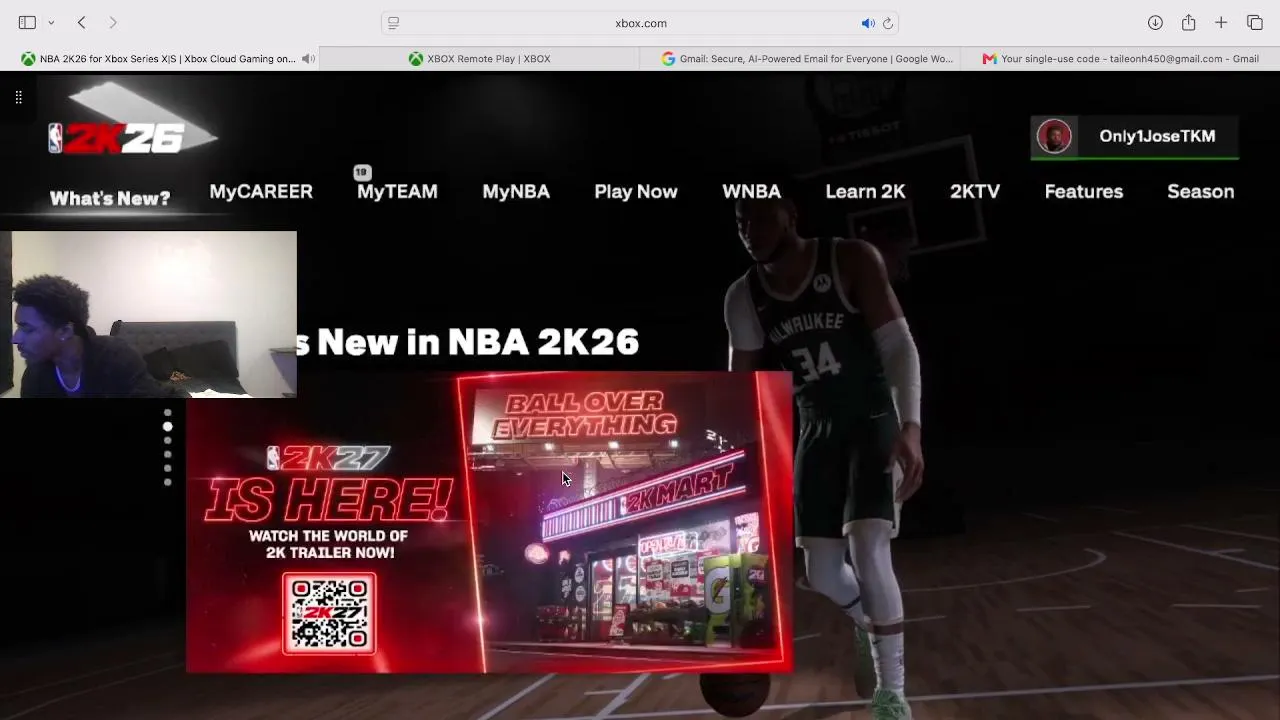
Task: Click the Only1JoseTKM avatar picture
Action: tap(1054, 136)
